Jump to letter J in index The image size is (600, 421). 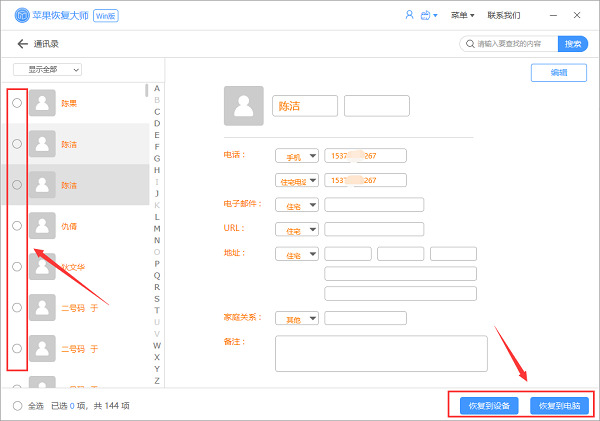(x=157, y=194)
